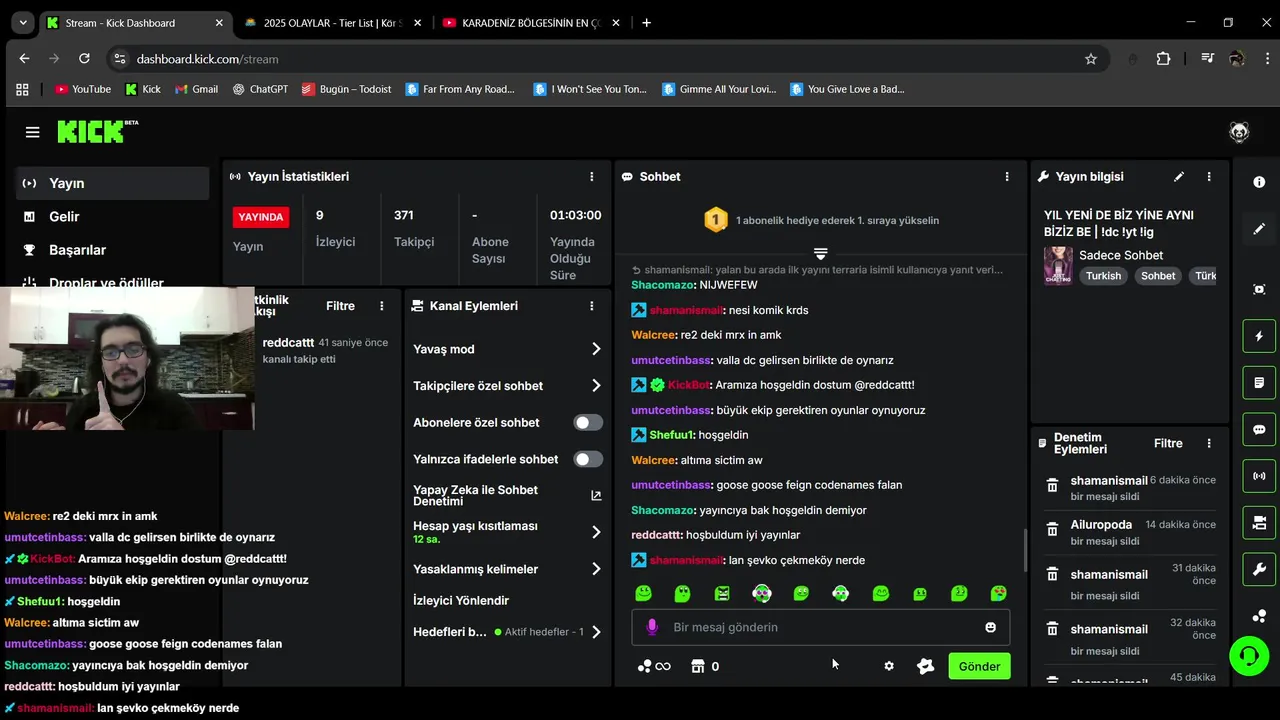Click the Kick logo

97,131
